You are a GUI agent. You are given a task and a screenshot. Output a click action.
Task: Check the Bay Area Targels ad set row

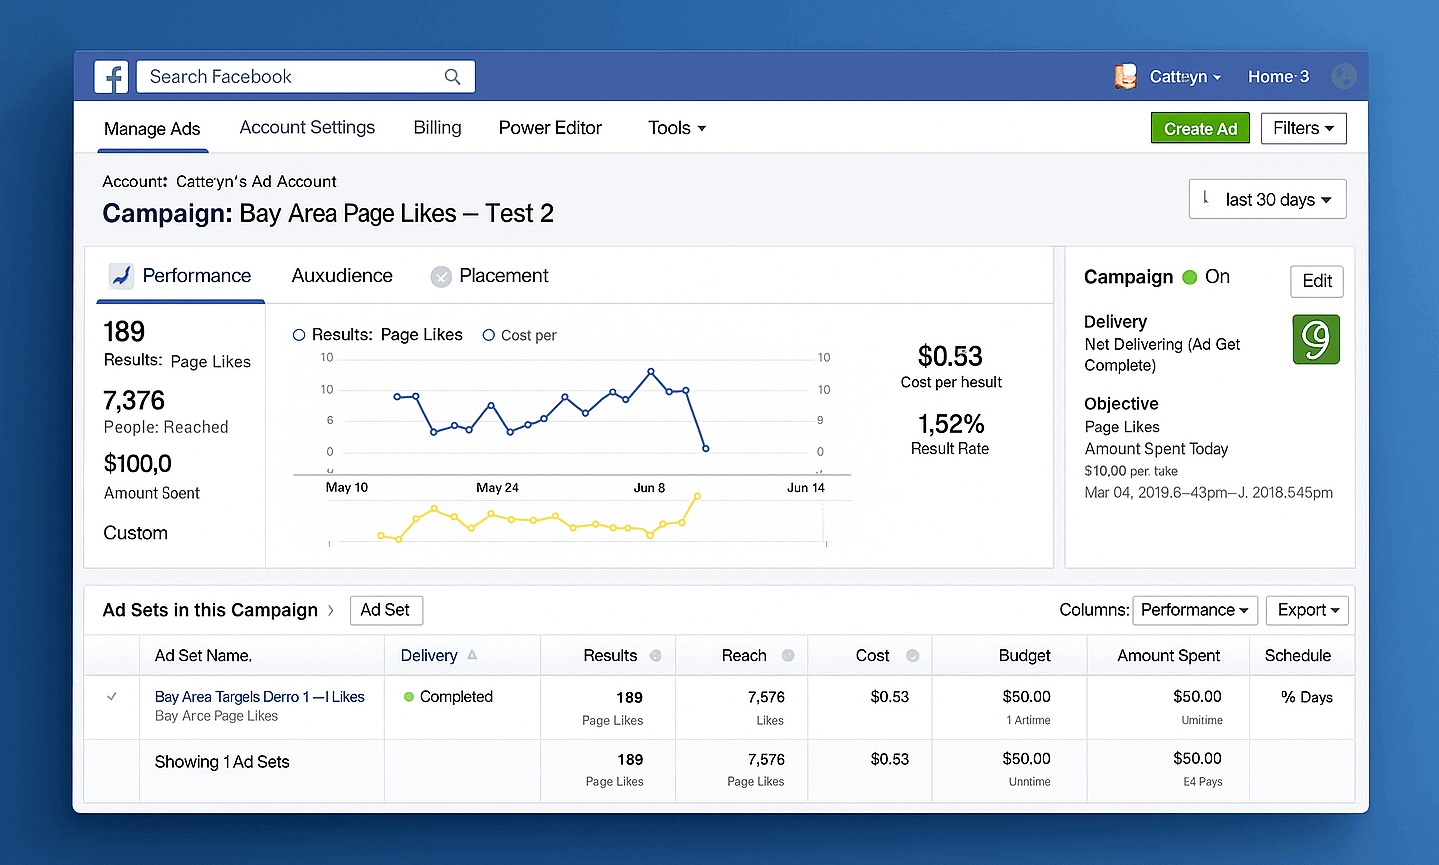[x=112, y=697]
